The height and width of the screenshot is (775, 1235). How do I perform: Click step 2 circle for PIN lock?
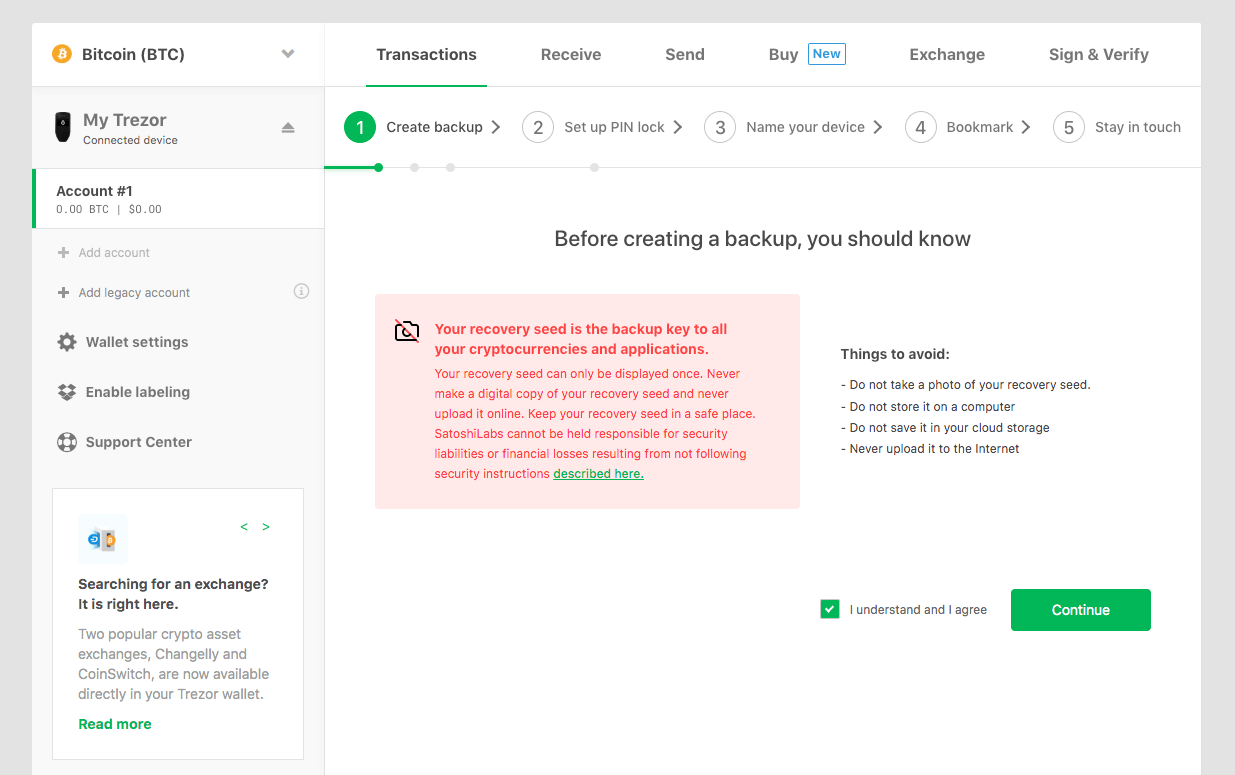coord(538,127)
